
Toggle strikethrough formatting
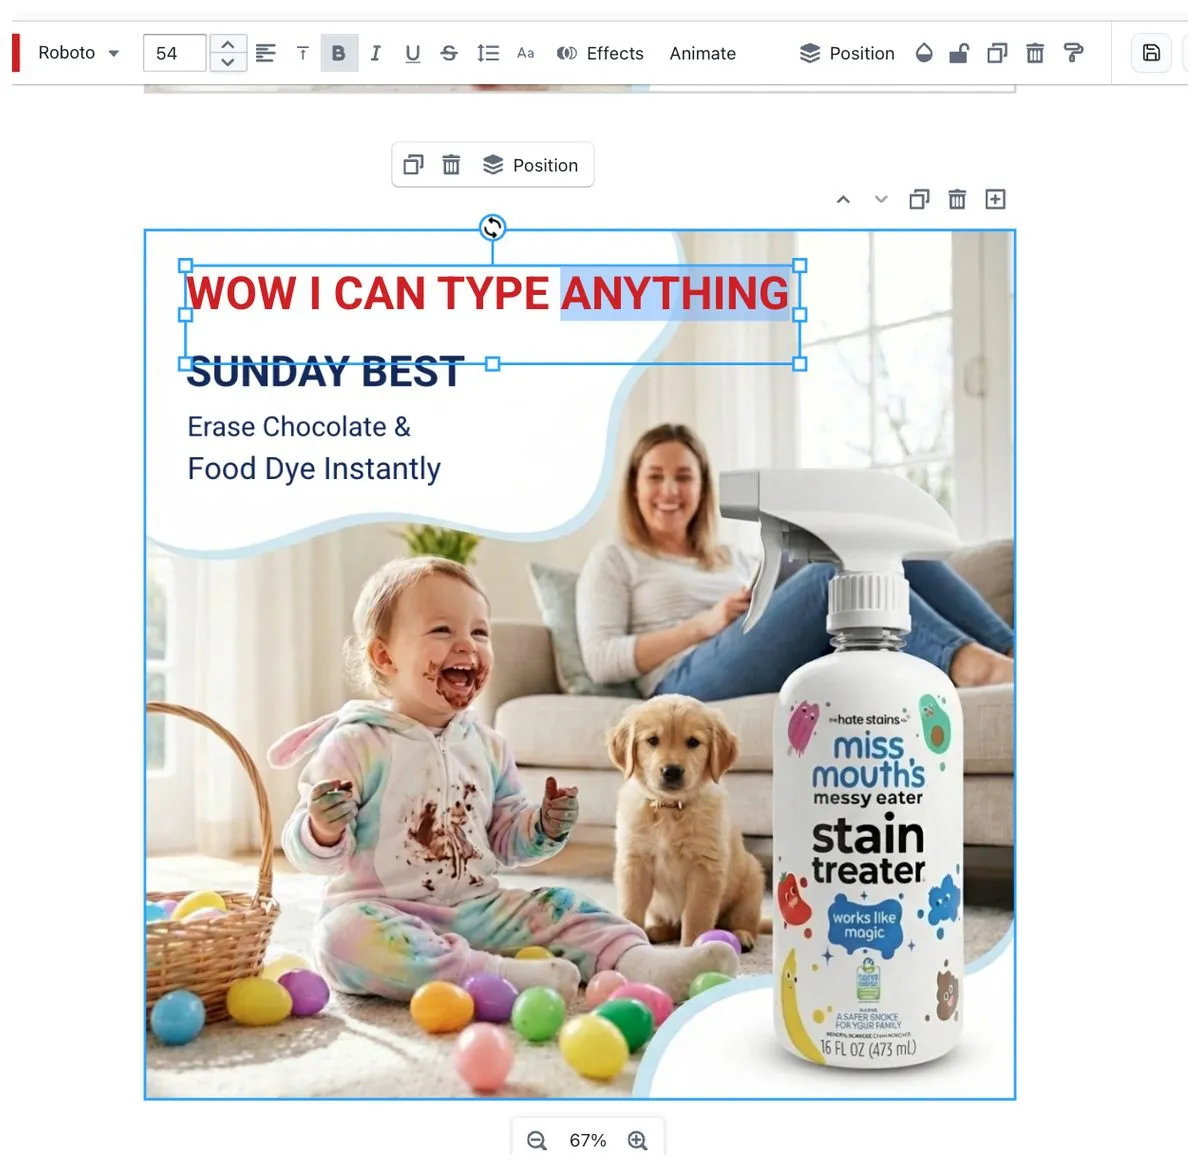pos(449,53)
